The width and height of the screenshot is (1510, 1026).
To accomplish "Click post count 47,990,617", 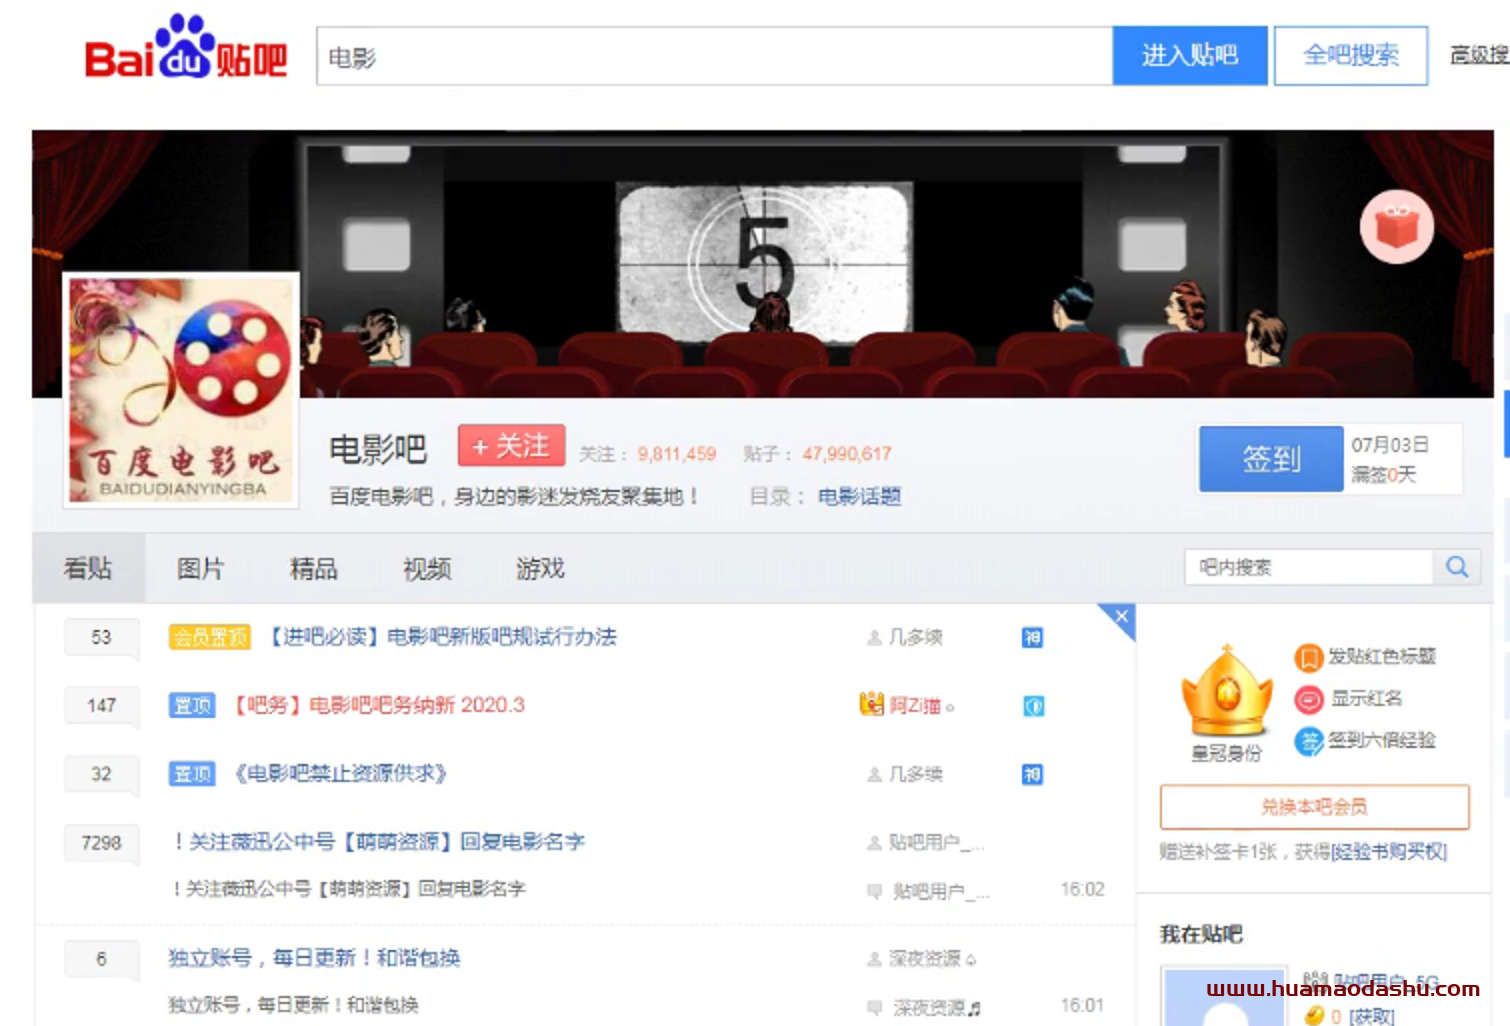I will pos(846,454).
